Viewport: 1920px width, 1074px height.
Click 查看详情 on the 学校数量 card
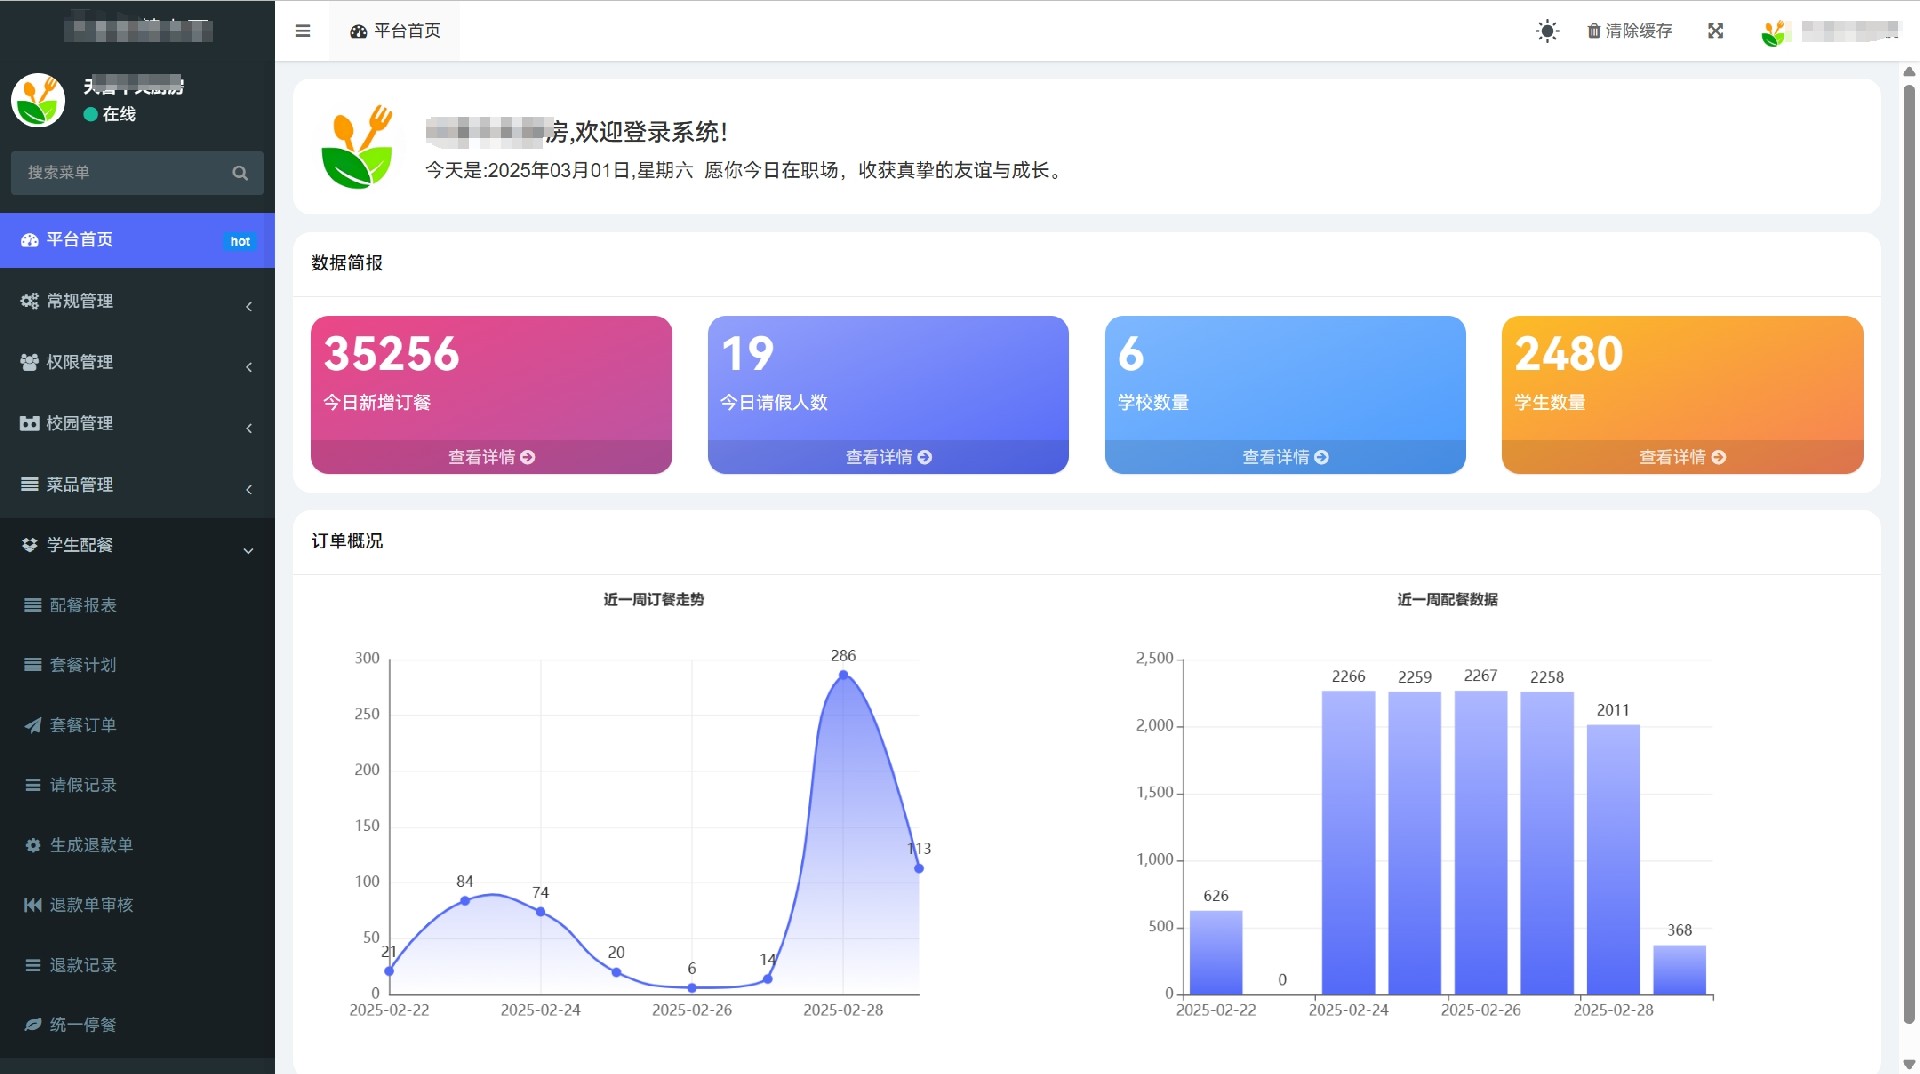[1285, 457]
